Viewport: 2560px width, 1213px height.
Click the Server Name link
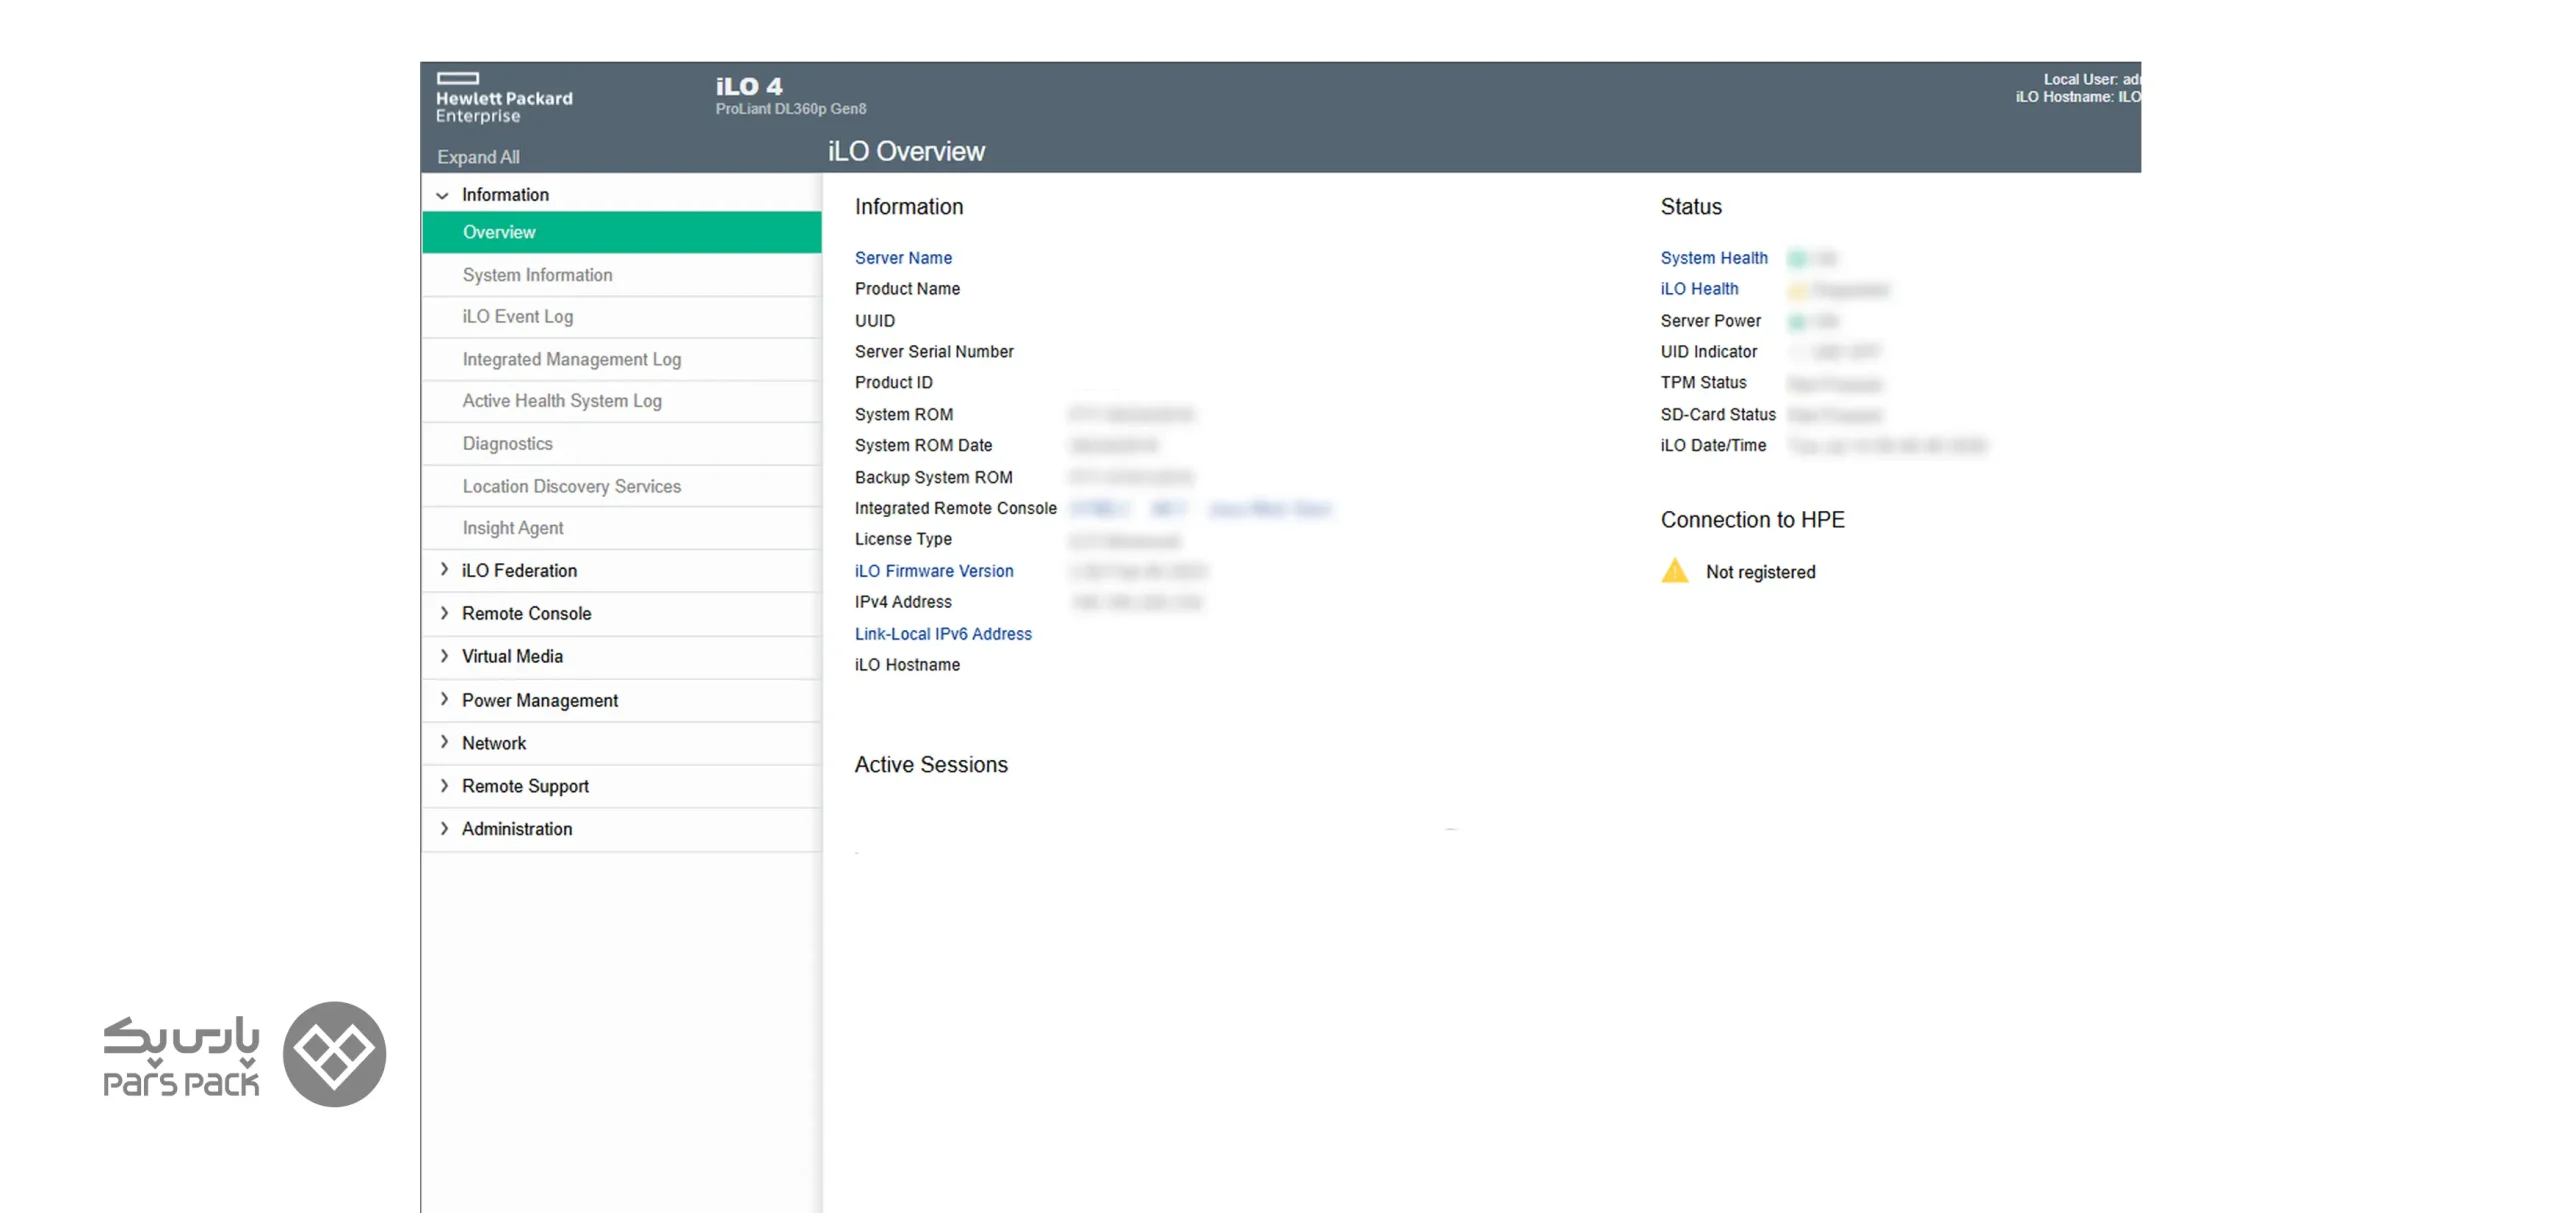coord(902,257)
